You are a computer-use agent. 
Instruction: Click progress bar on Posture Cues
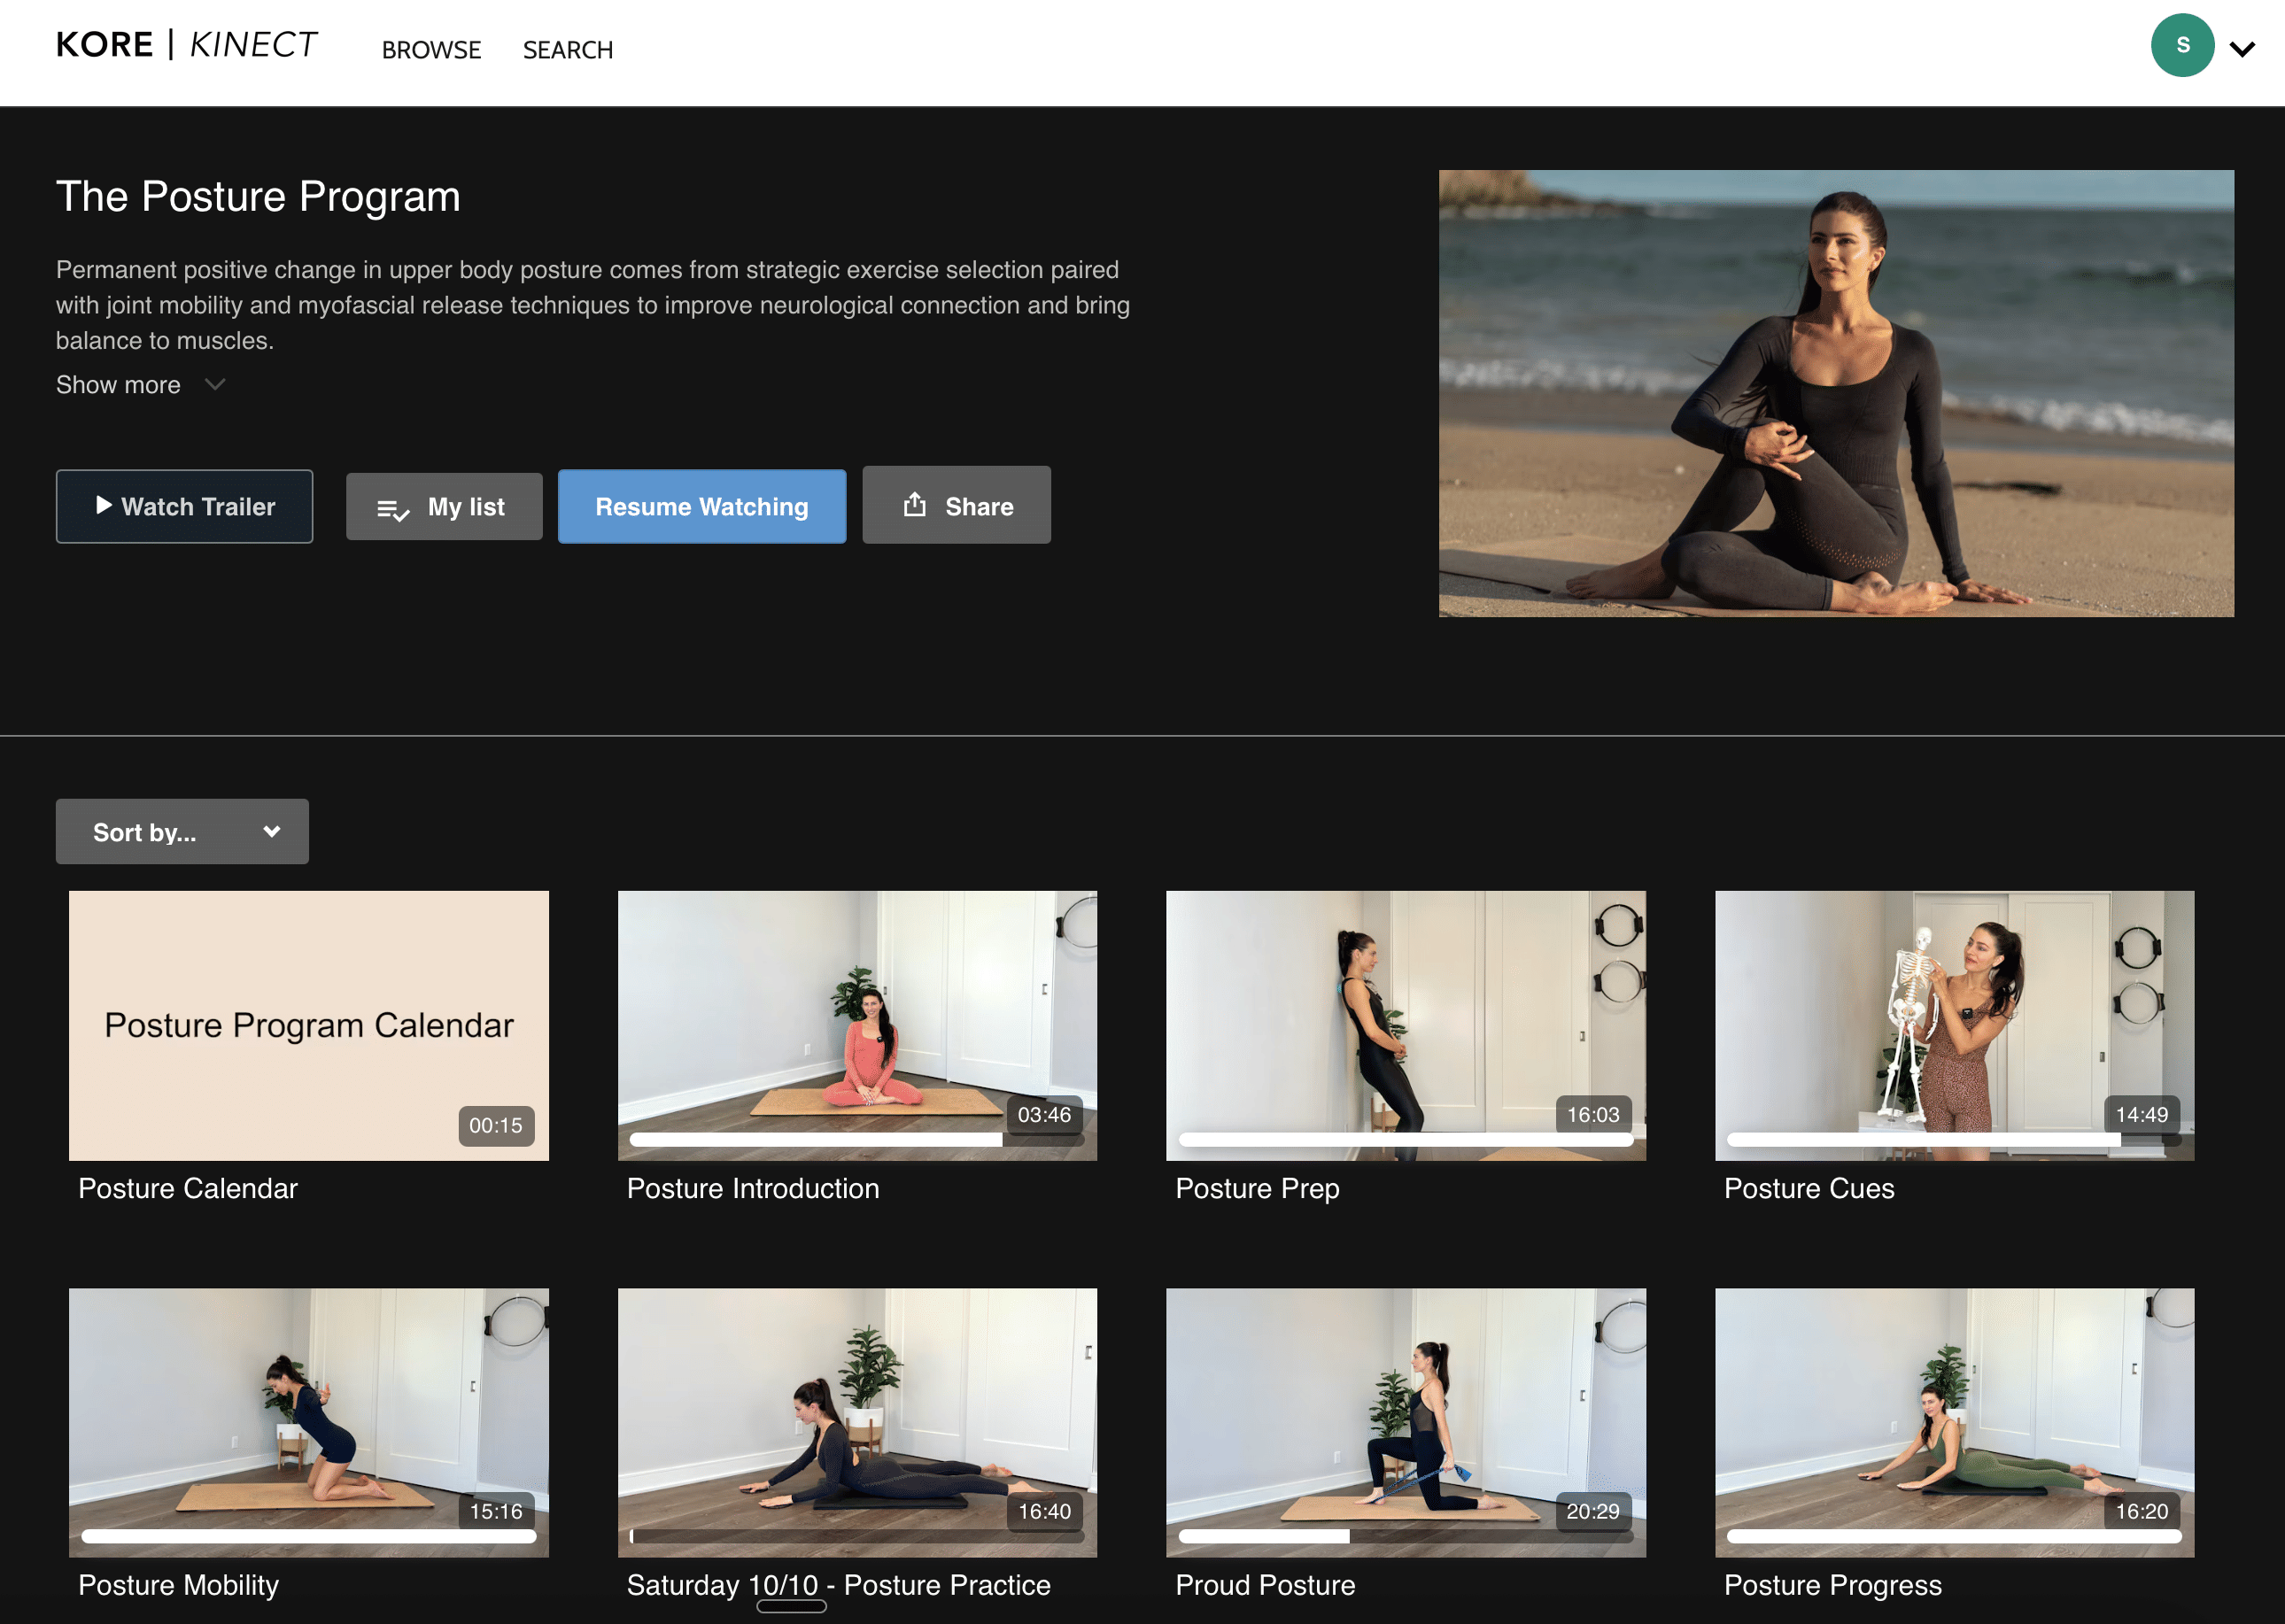tap(1954, 1139)
